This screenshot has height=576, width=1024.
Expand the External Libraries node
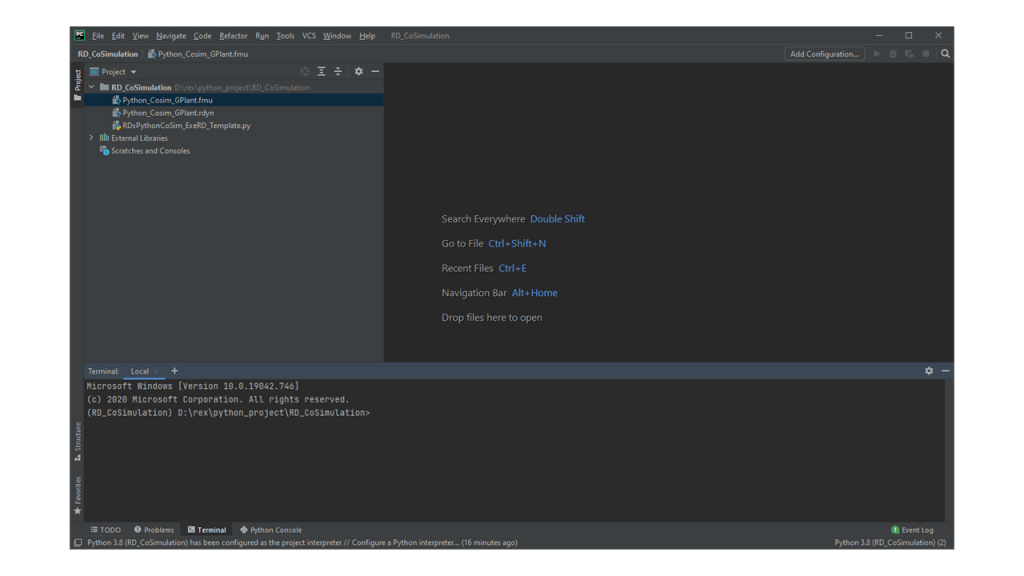click(90, 136)
